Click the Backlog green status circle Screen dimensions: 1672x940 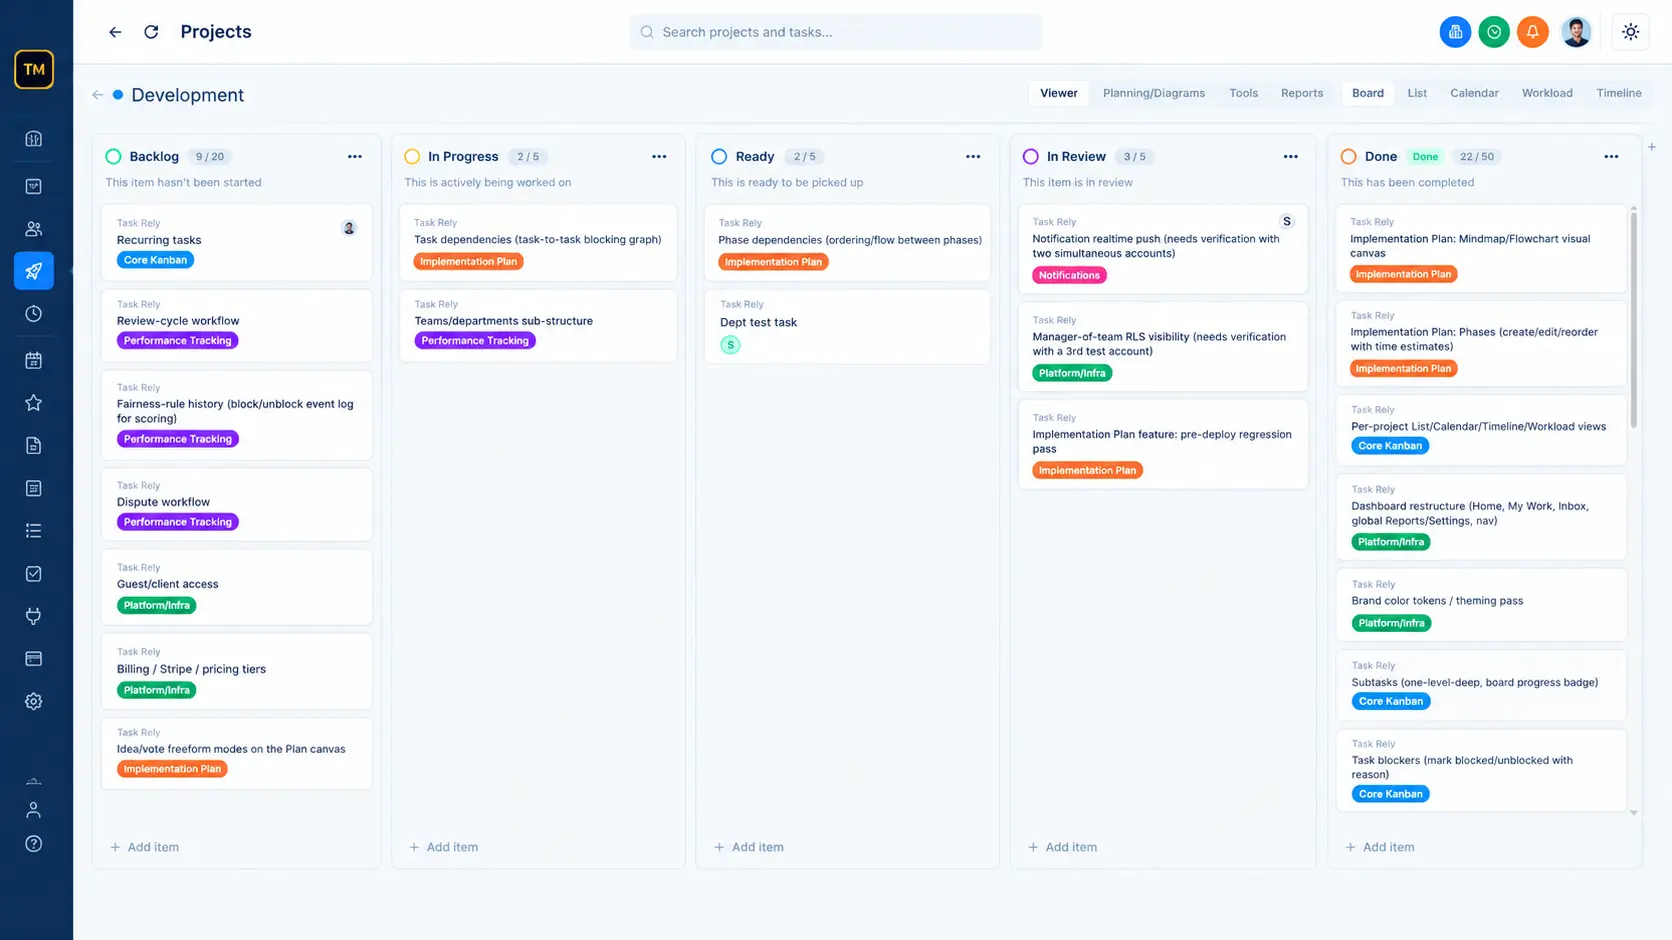coord(113,157)
